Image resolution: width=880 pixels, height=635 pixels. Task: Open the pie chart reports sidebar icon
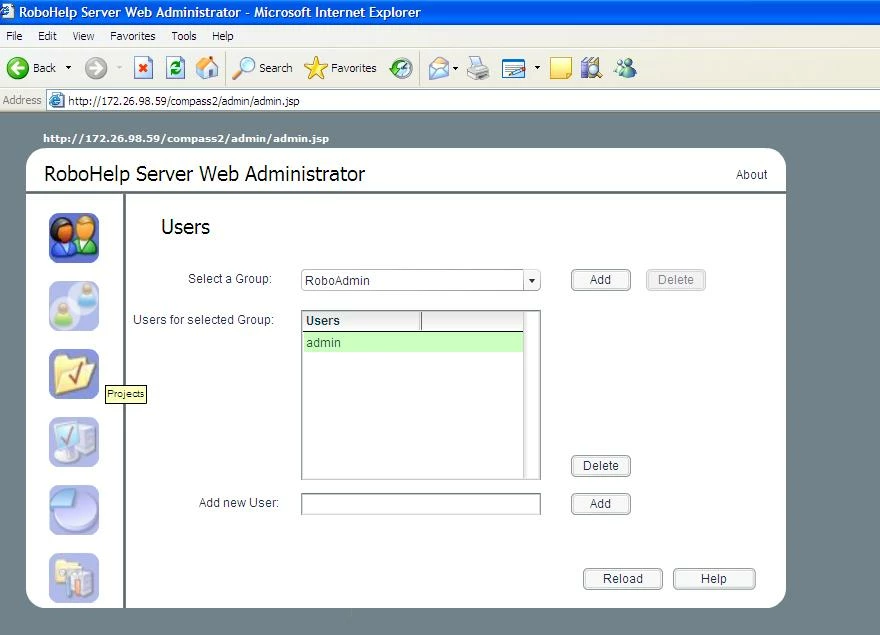(x=74, y=510)
